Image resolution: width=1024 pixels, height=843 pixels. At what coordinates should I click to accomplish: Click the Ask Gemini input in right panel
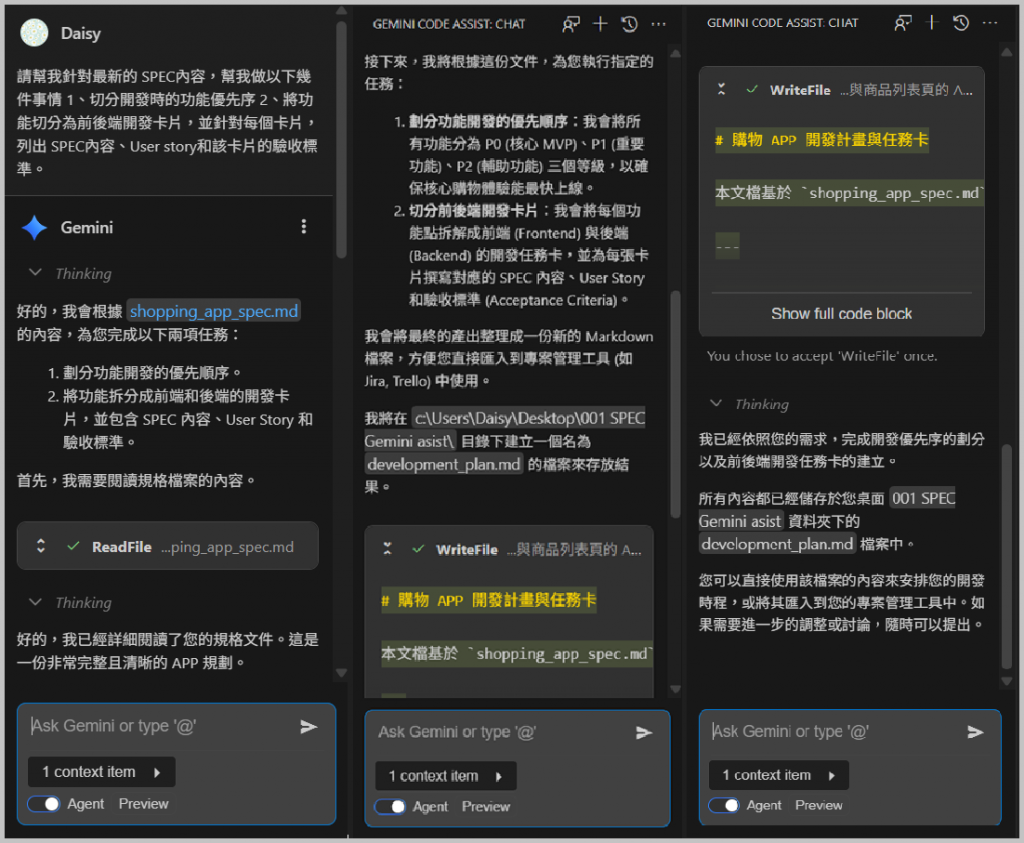coord(833,731)
